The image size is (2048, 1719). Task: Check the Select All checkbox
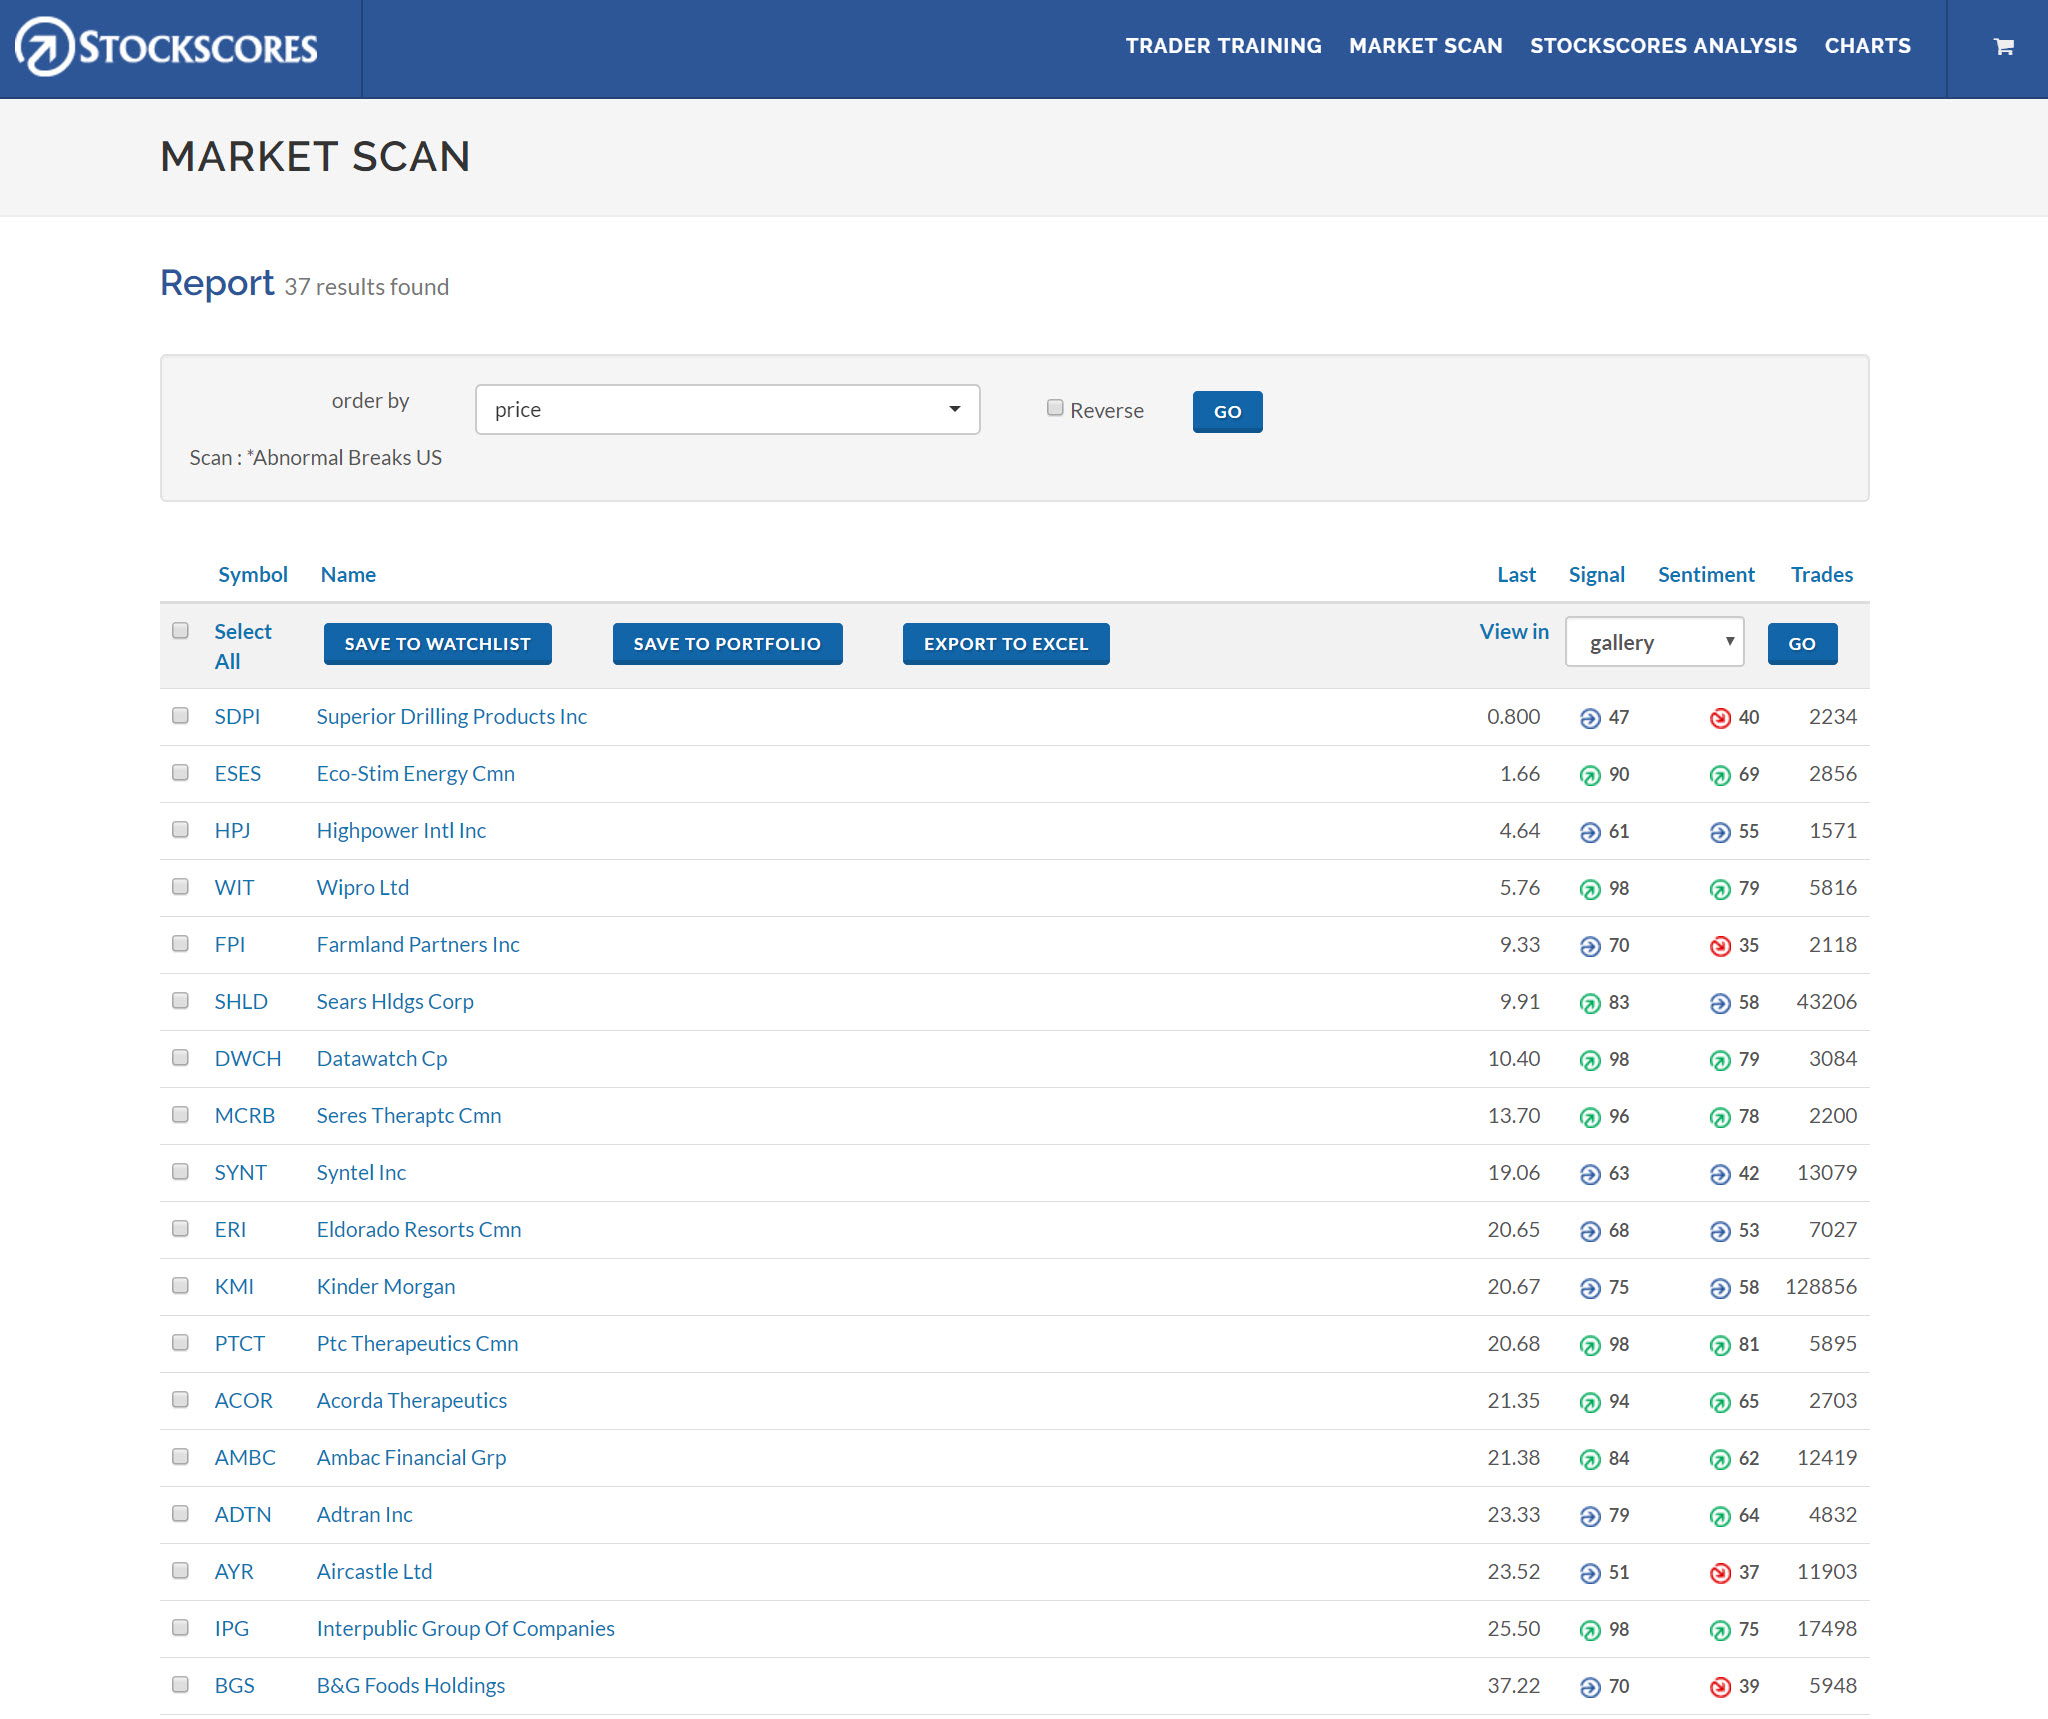(181, 630)
